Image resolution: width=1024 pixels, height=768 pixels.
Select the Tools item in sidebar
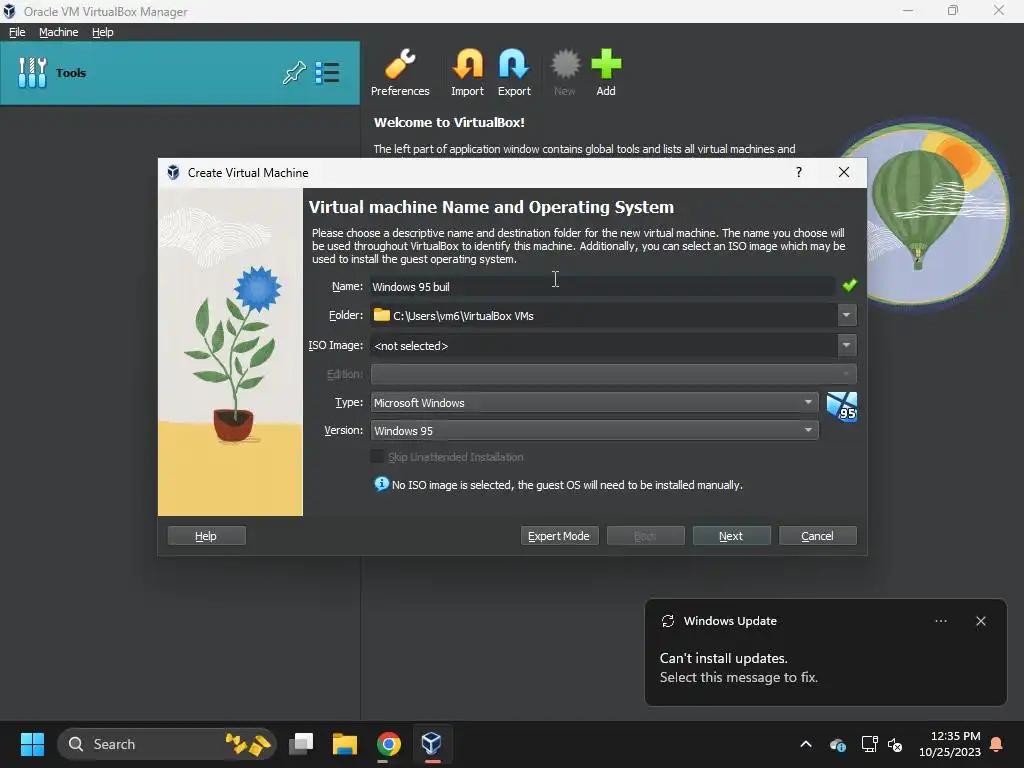180,72
